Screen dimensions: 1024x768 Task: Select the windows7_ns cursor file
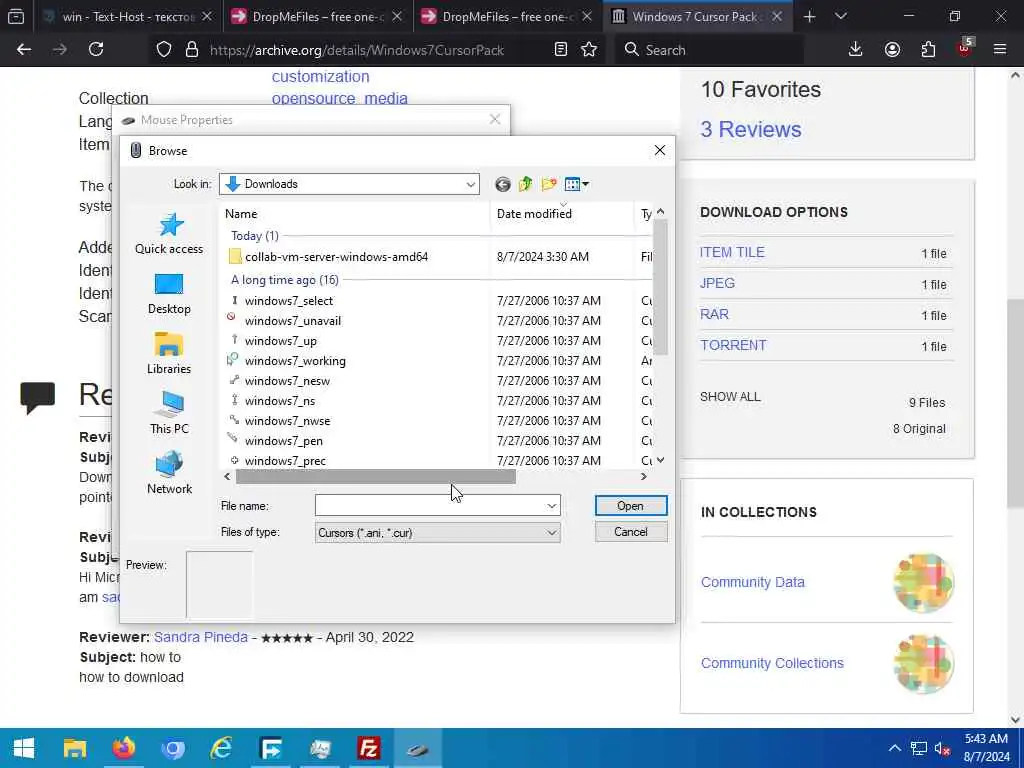(272, 401)
